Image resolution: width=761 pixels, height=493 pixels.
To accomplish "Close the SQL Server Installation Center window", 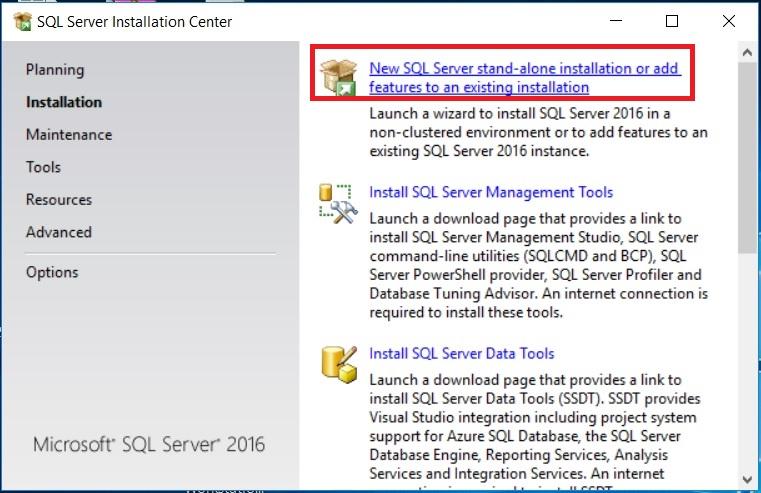I will [728, 21].
